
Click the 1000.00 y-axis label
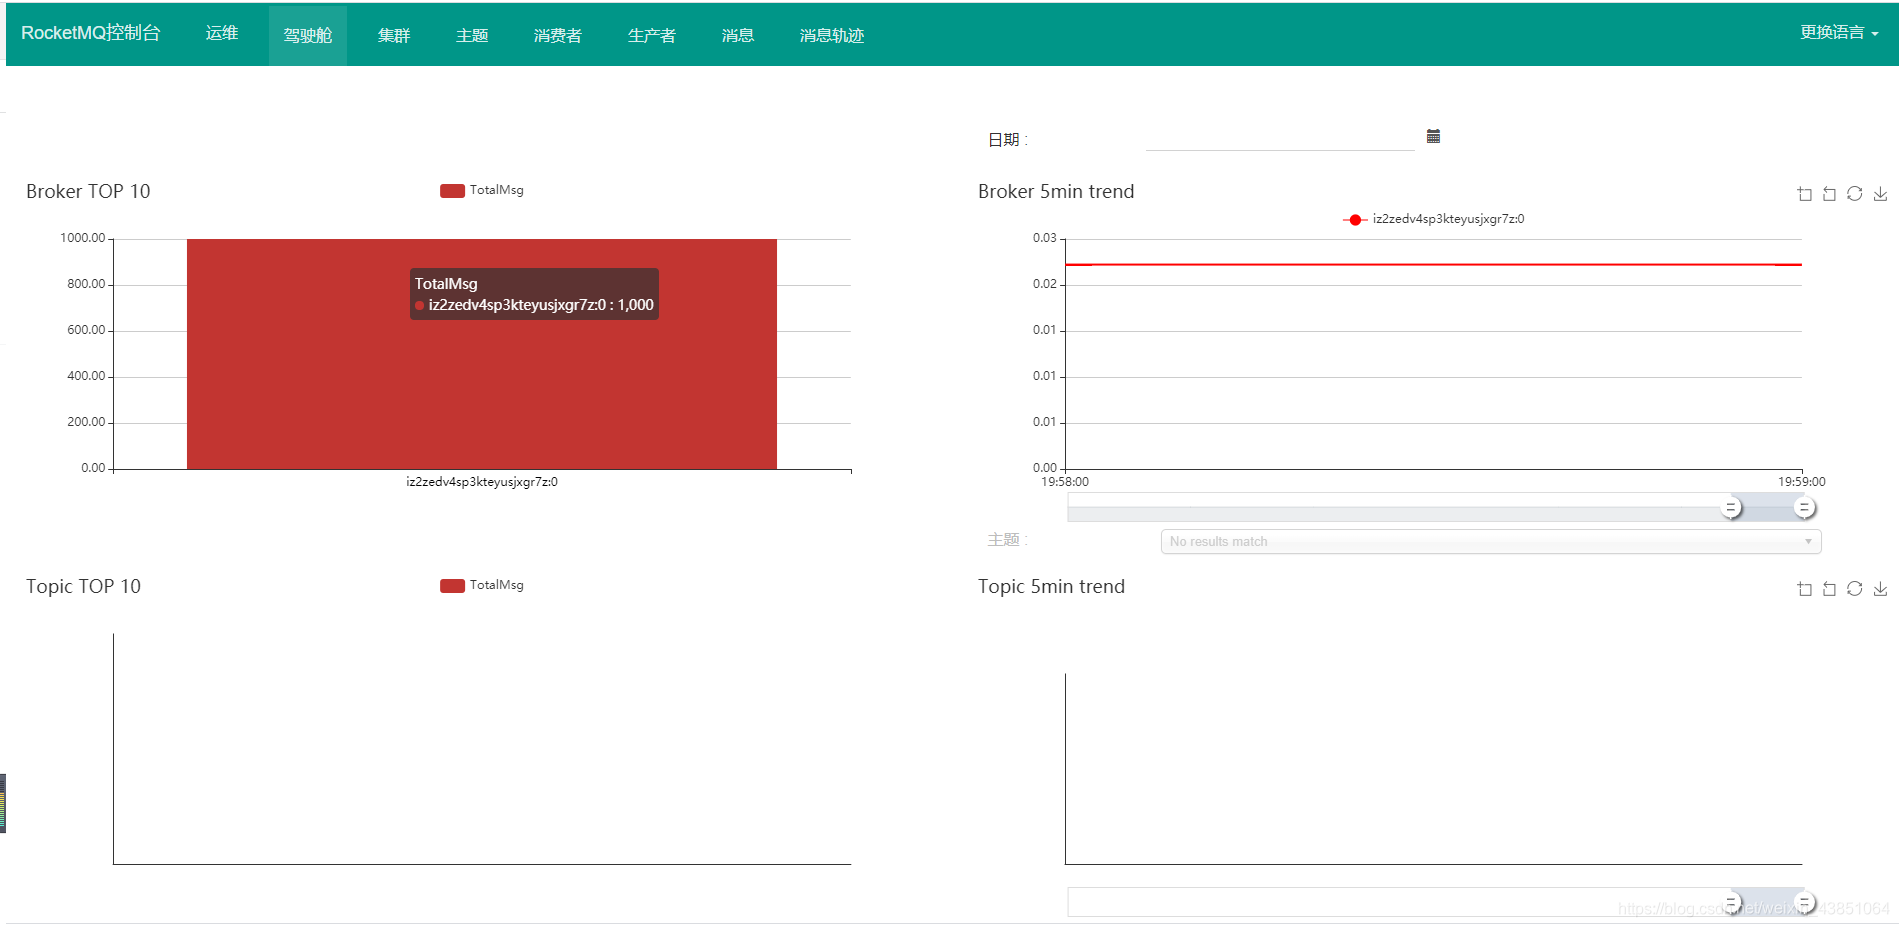click(x=83, y=238)
